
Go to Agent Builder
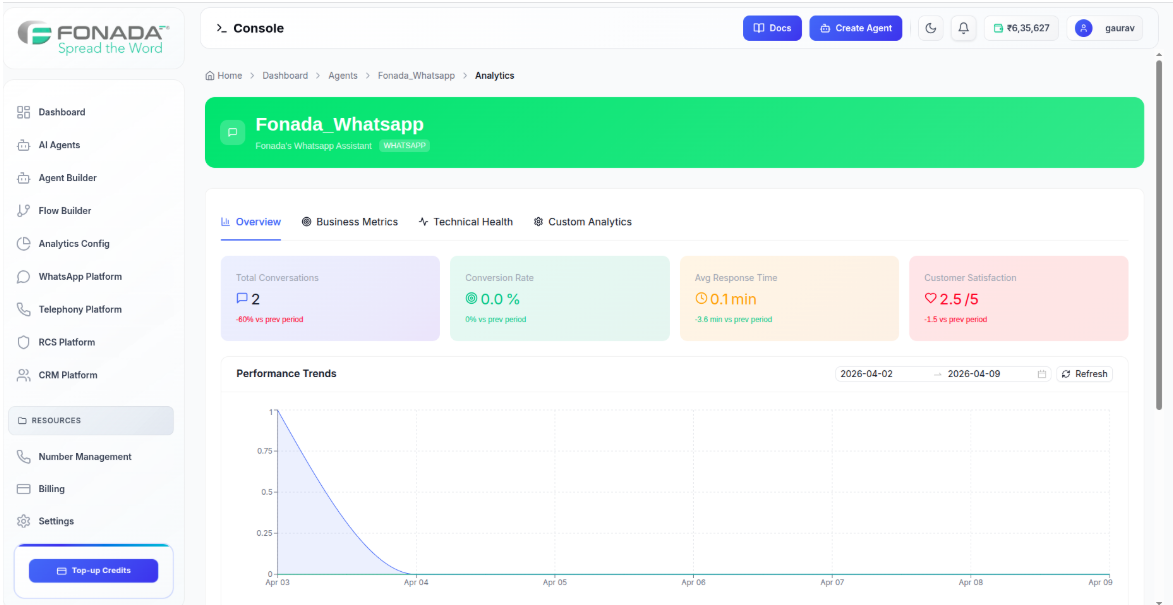pyautogui.click(x=67, y=178)
